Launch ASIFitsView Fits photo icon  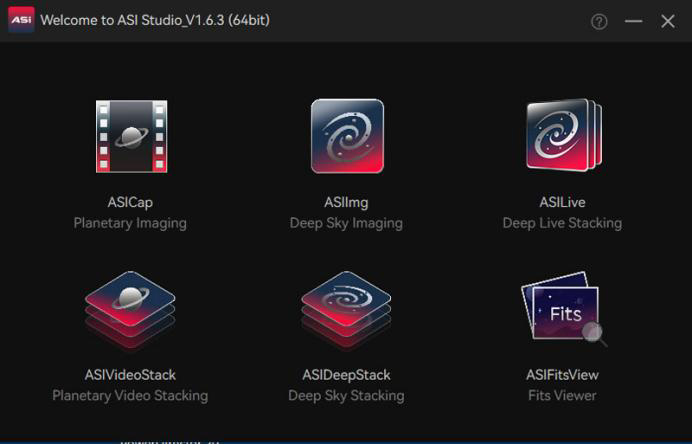click(x=564, y=309)
